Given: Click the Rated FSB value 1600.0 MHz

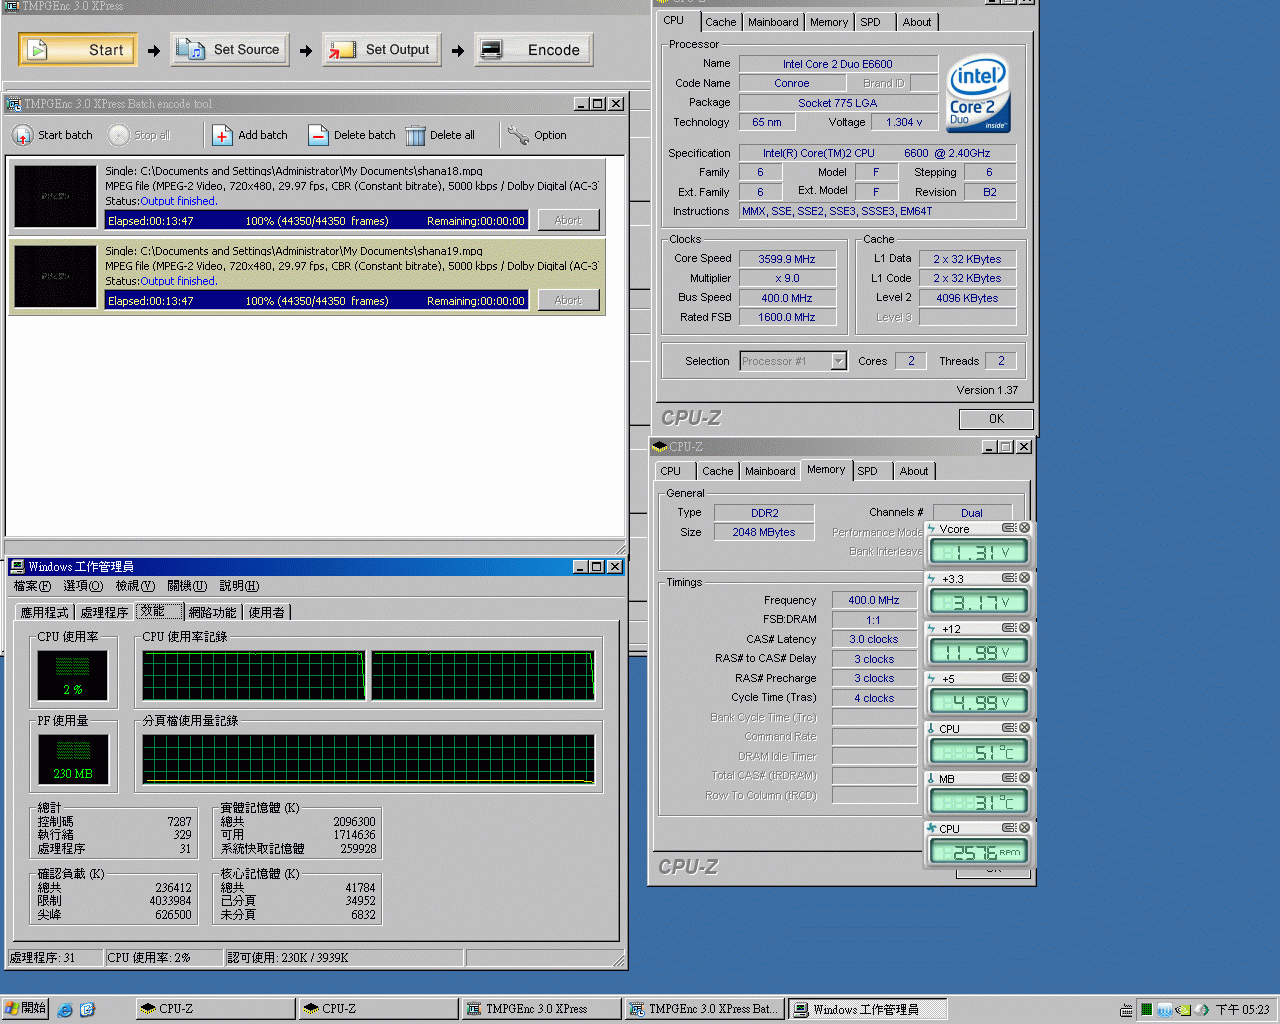Looking at the screenshot, I should pyautogui.click(x=787, y=318).
